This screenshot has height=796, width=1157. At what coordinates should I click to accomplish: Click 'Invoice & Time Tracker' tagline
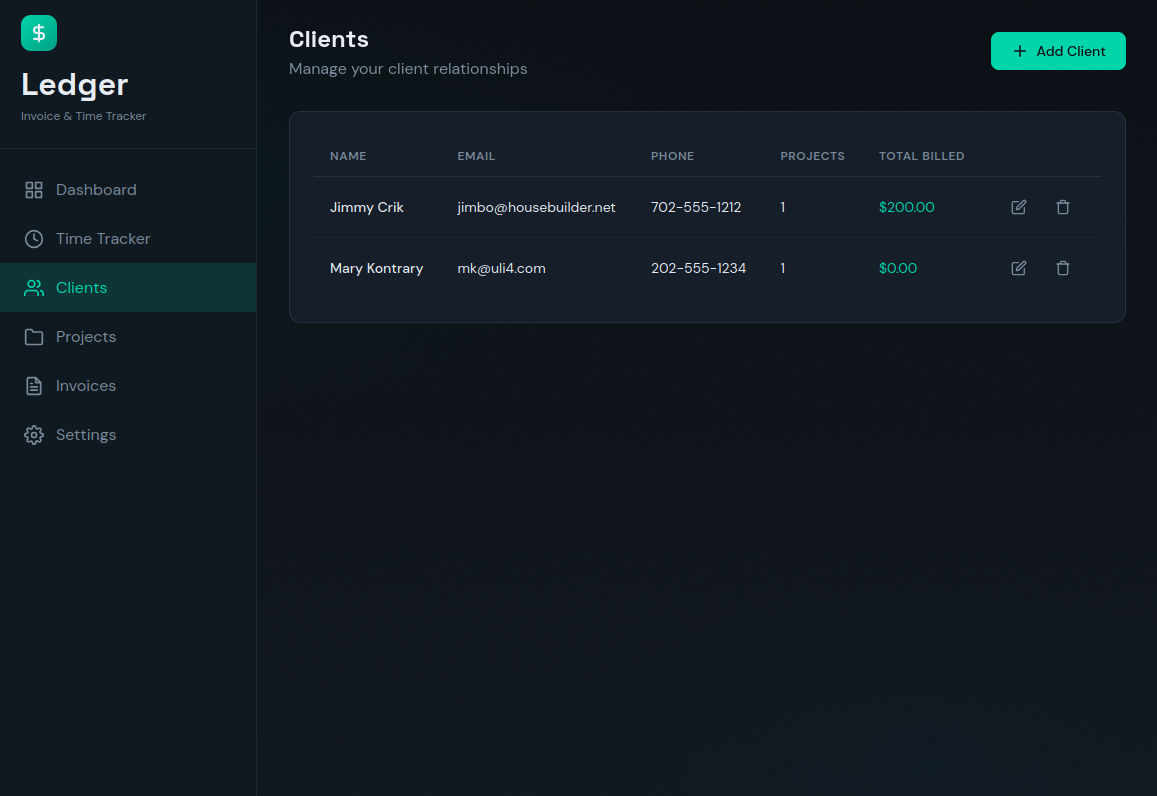click(83, 116)
